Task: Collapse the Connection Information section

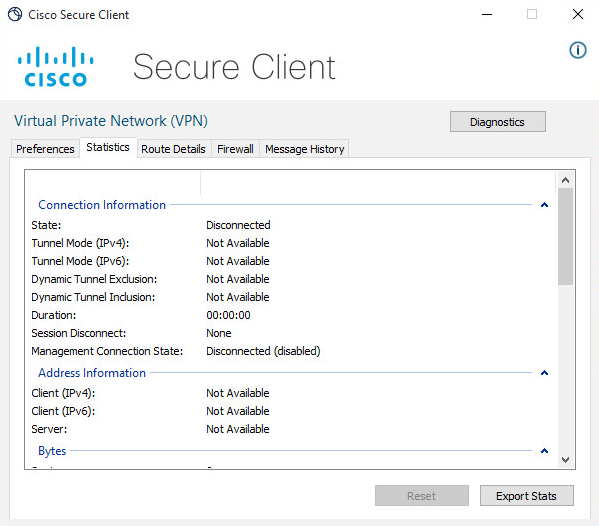Action: (x=544, y=205)
